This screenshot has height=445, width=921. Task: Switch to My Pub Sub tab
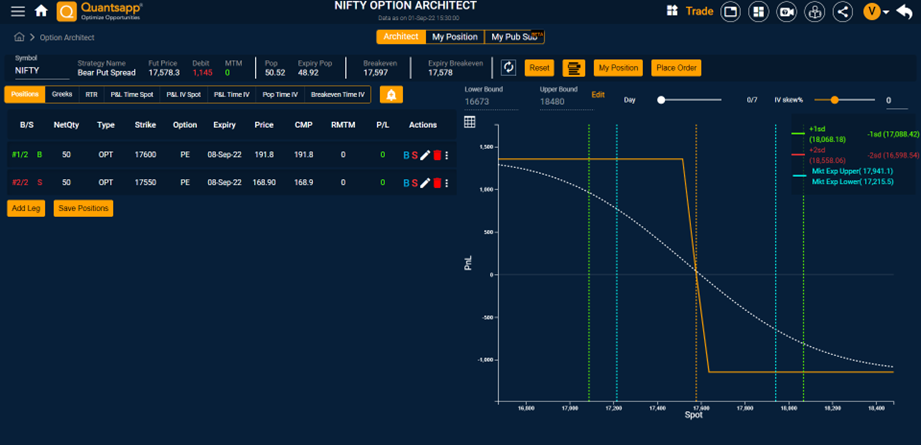(515, 37)
